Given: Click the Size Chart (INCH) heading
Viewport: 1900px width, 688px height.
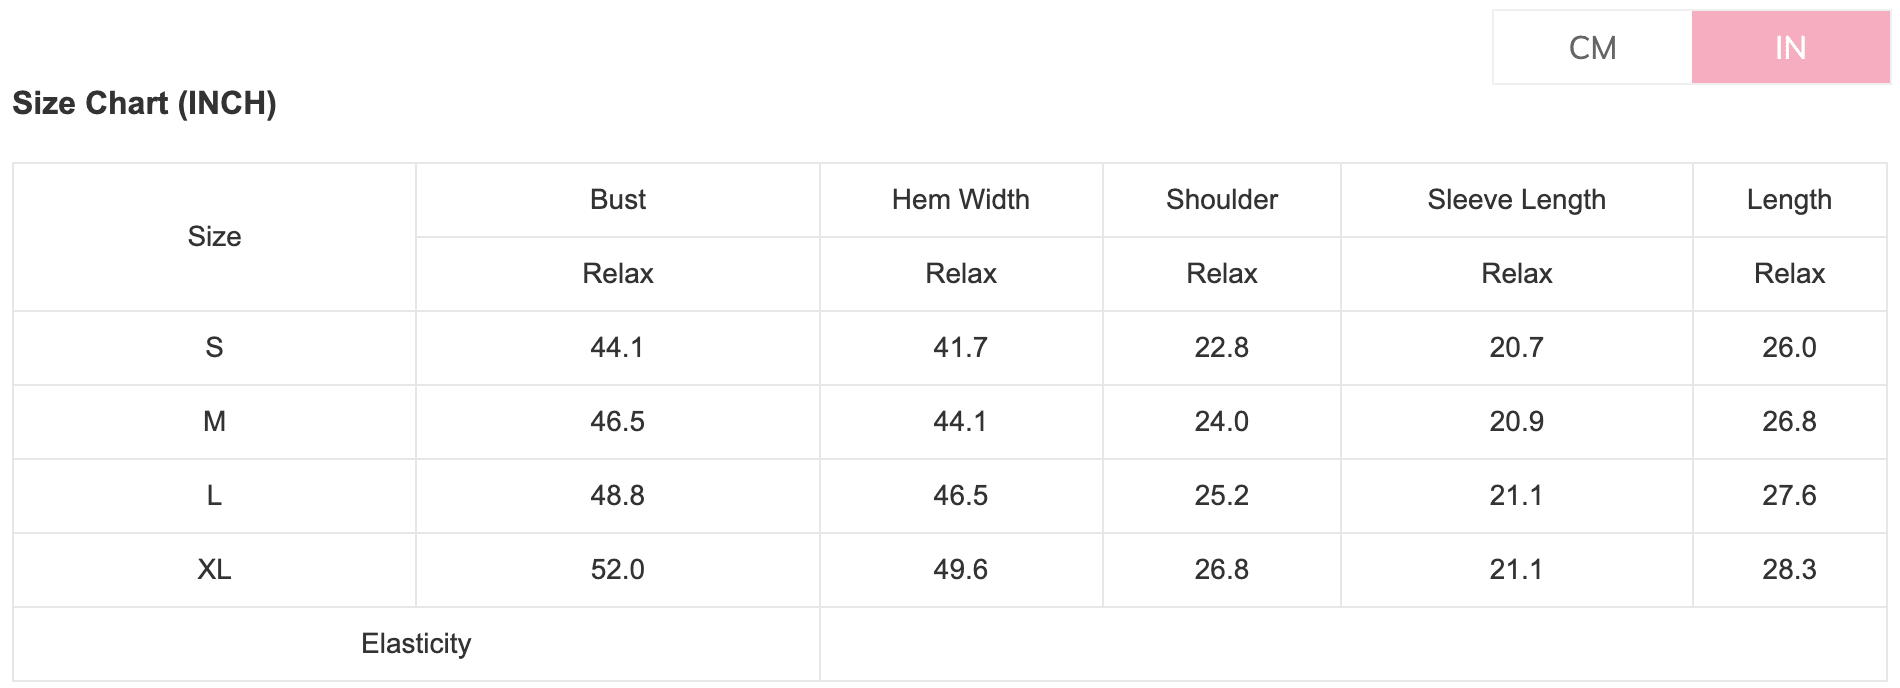Looking at the screenshot, I should 144,103.
